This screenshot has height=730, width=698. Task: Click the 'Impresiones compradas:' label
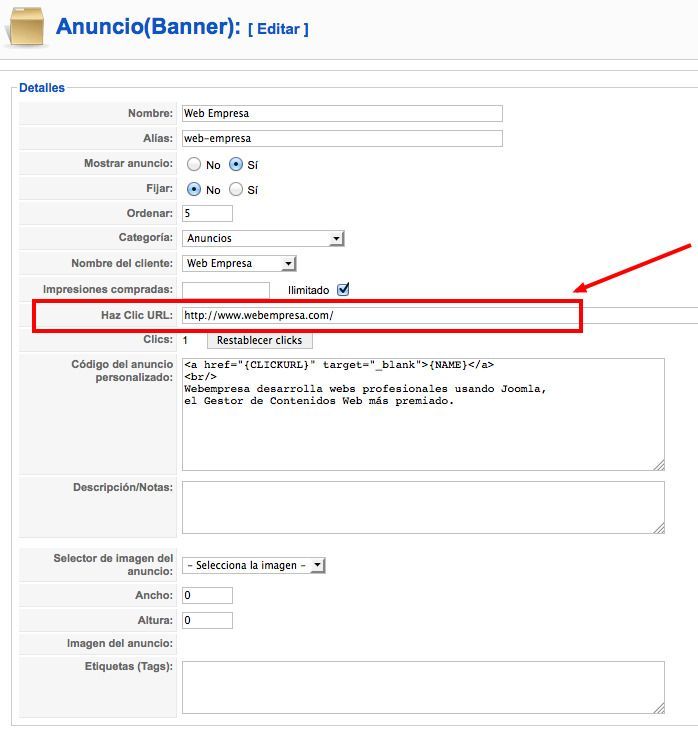(108, 289)
